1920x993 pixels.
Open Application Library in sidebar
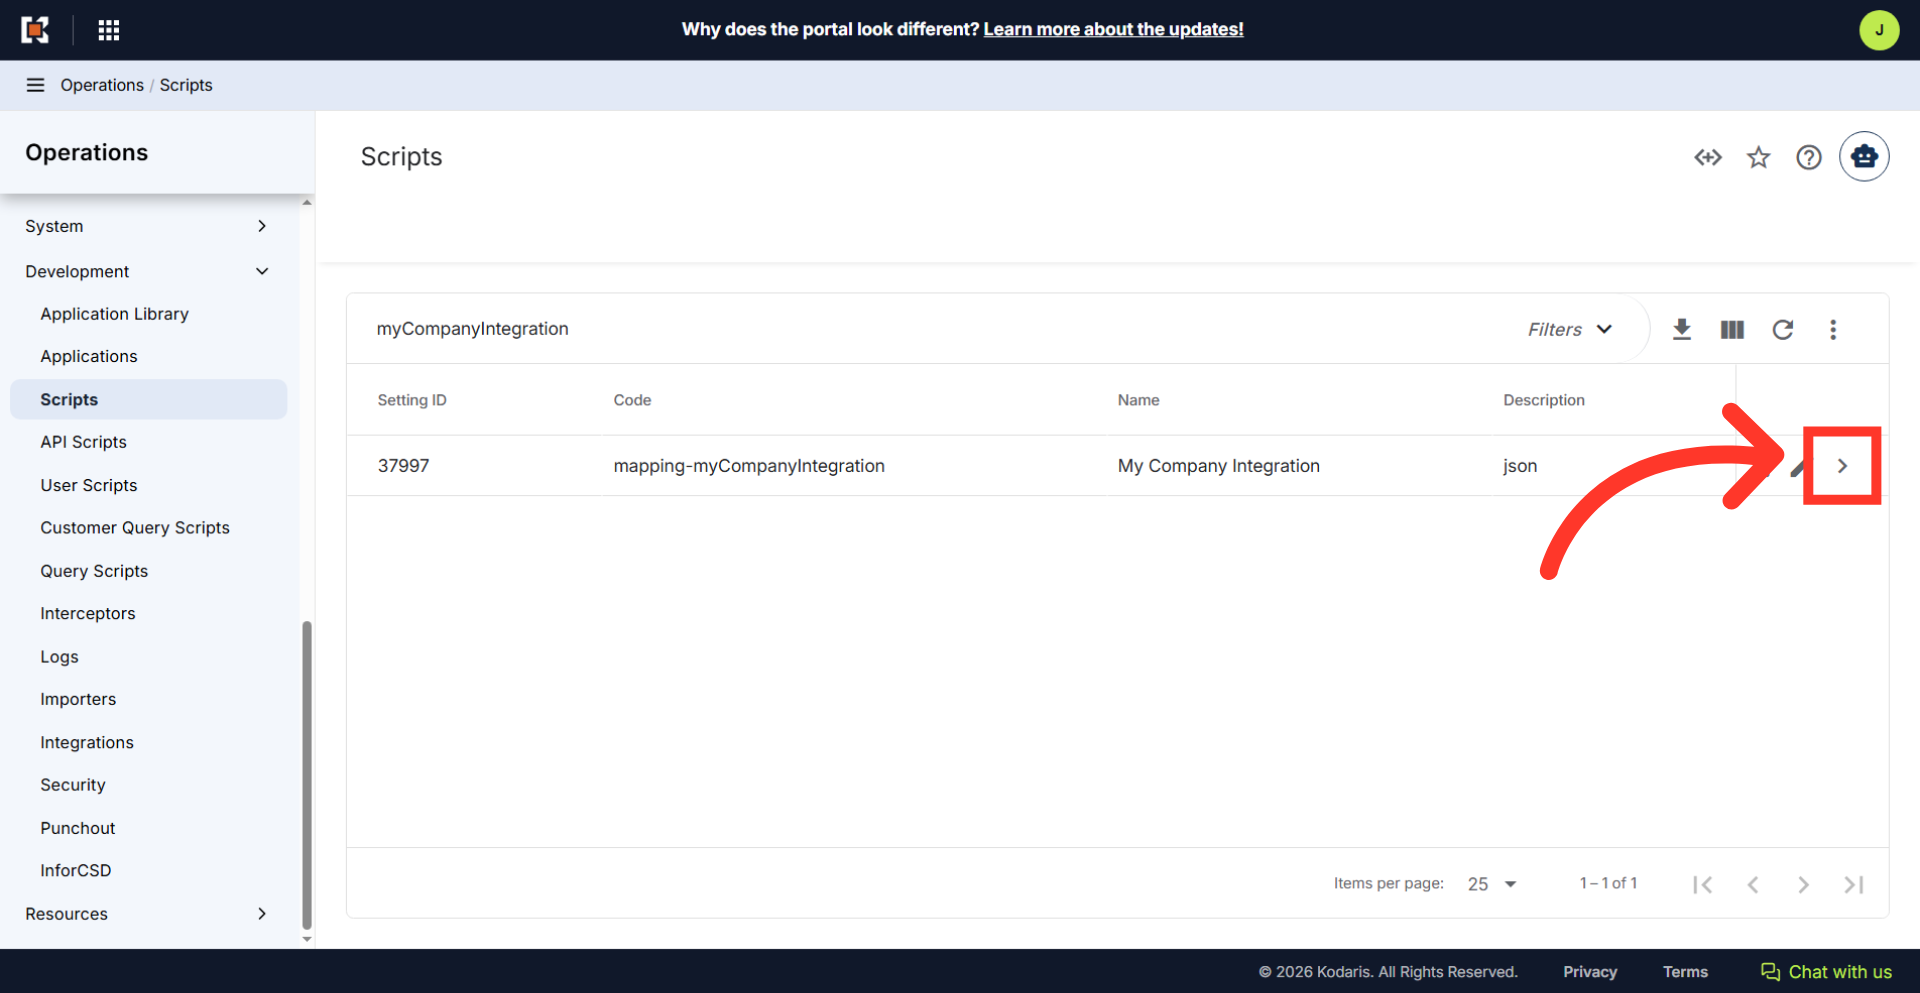[x=114, y=314]
